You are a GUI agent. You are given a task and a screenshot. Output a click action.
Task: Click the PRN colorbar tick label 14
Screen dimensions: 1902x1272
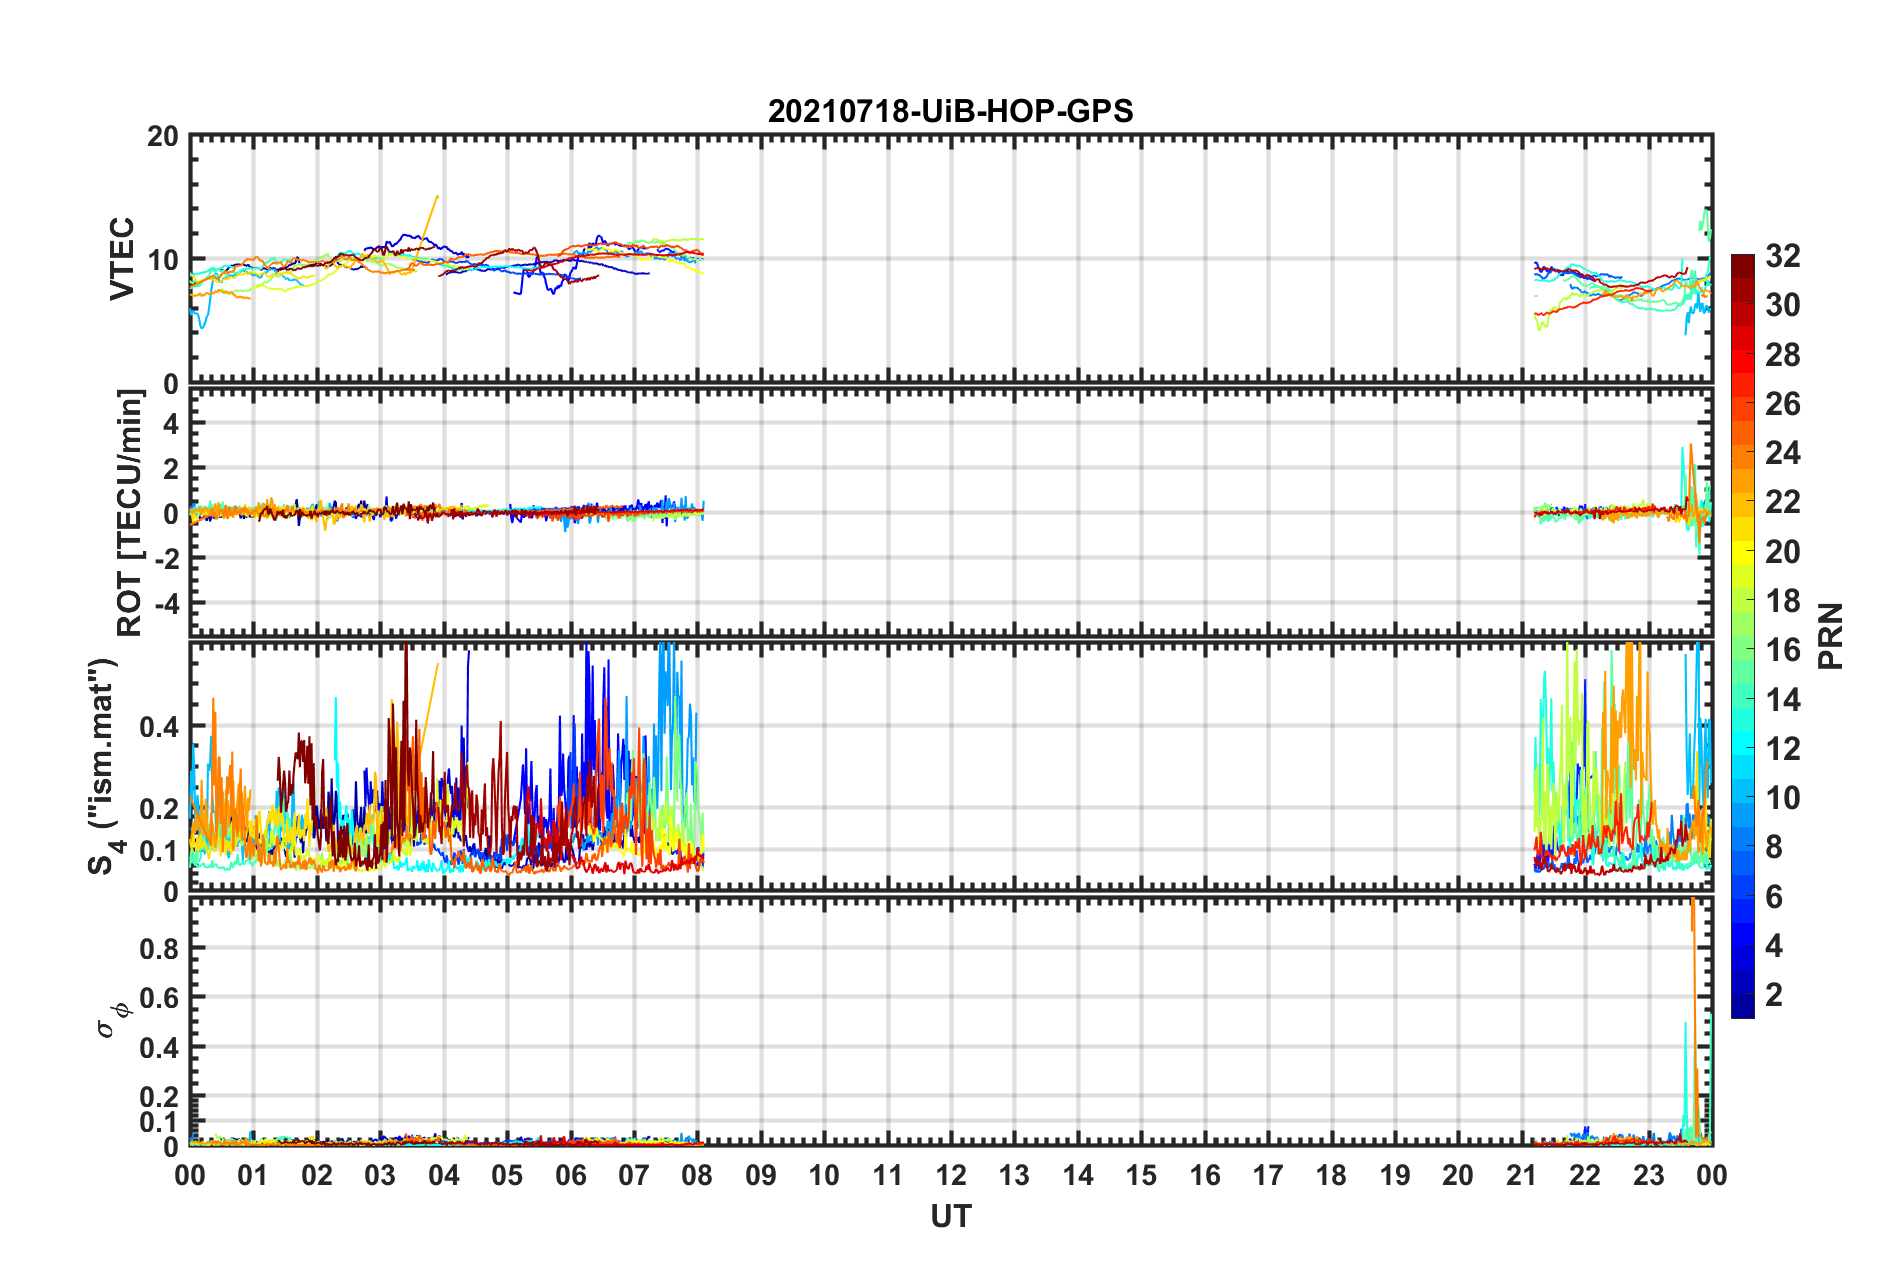click(x=1782, y=699)
